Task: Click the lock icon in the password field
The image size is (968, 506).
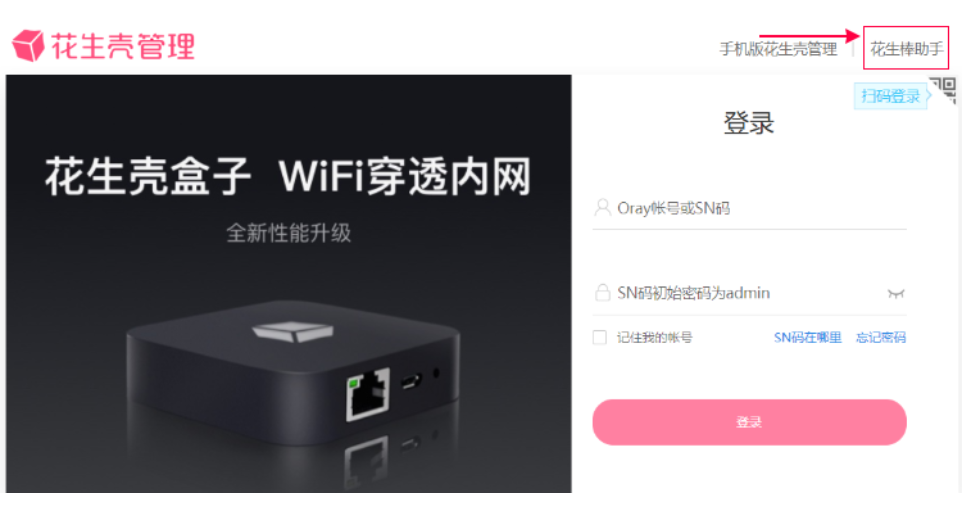Action: (x=603, y=292)
